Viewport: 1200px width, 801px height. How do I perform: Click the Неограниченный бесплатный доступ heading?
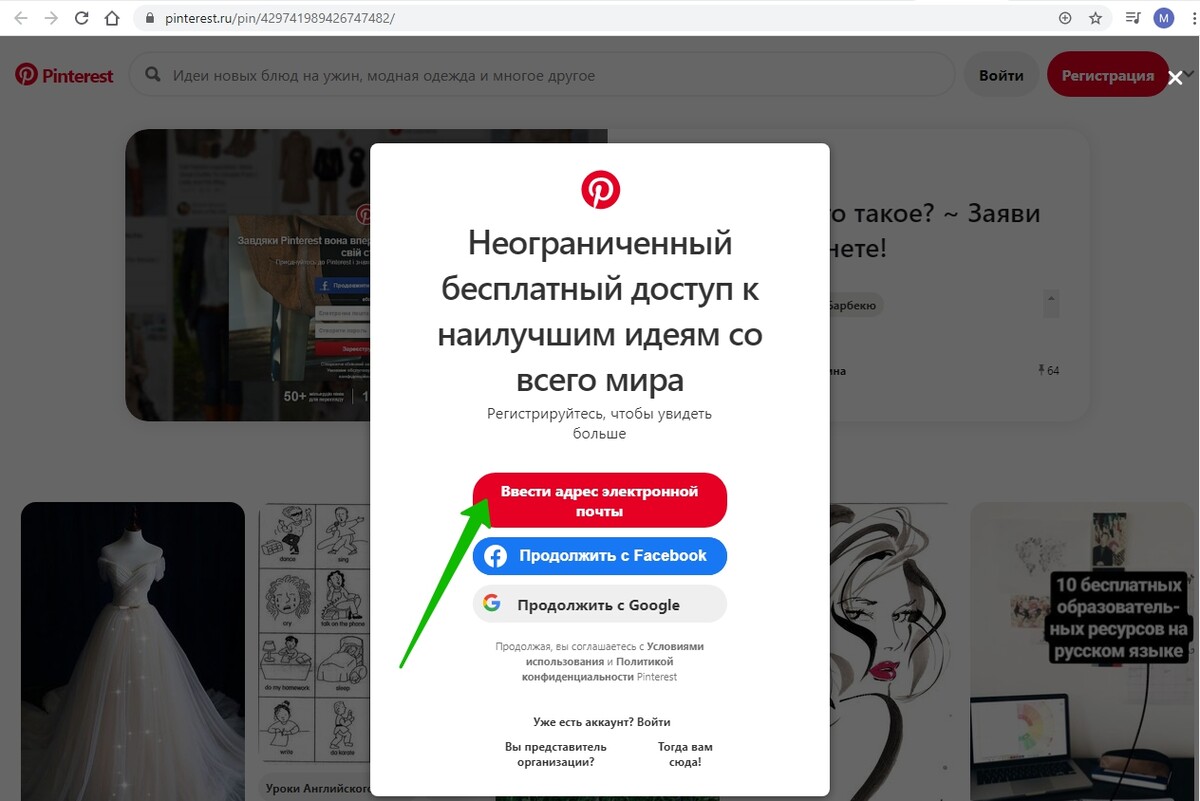pyautogui.click(x=600, y=311)
